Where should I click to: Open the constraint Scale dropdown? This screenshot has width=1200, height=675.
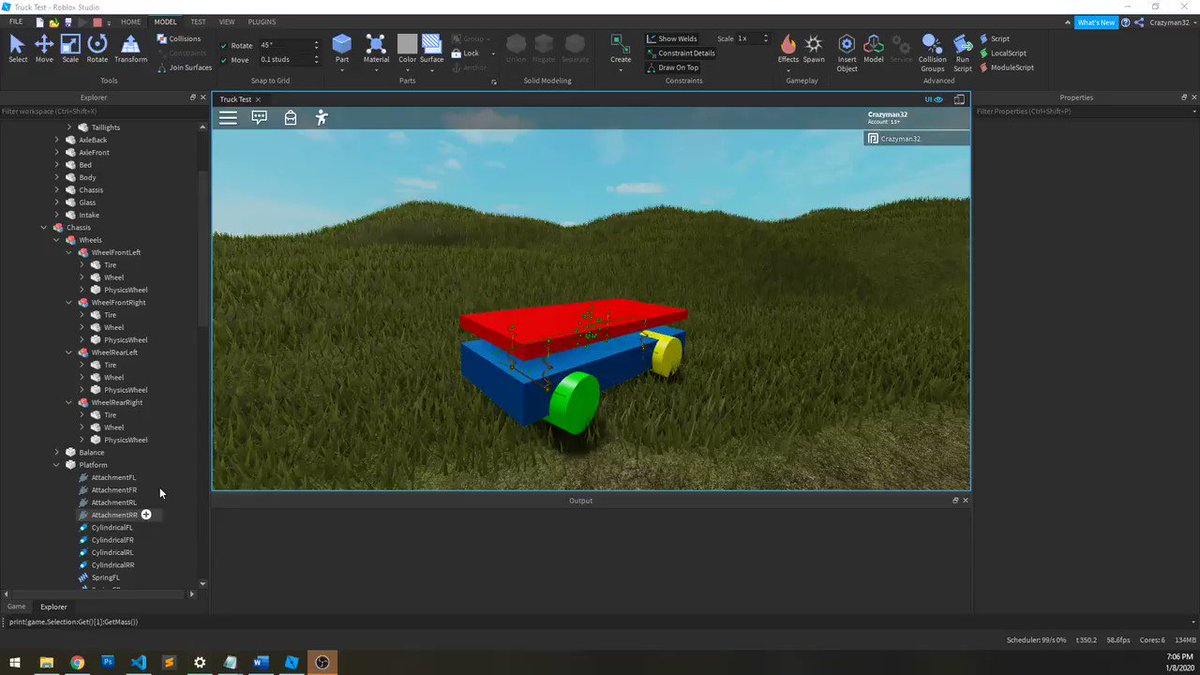pyautogui.click(x=766, y=39)
